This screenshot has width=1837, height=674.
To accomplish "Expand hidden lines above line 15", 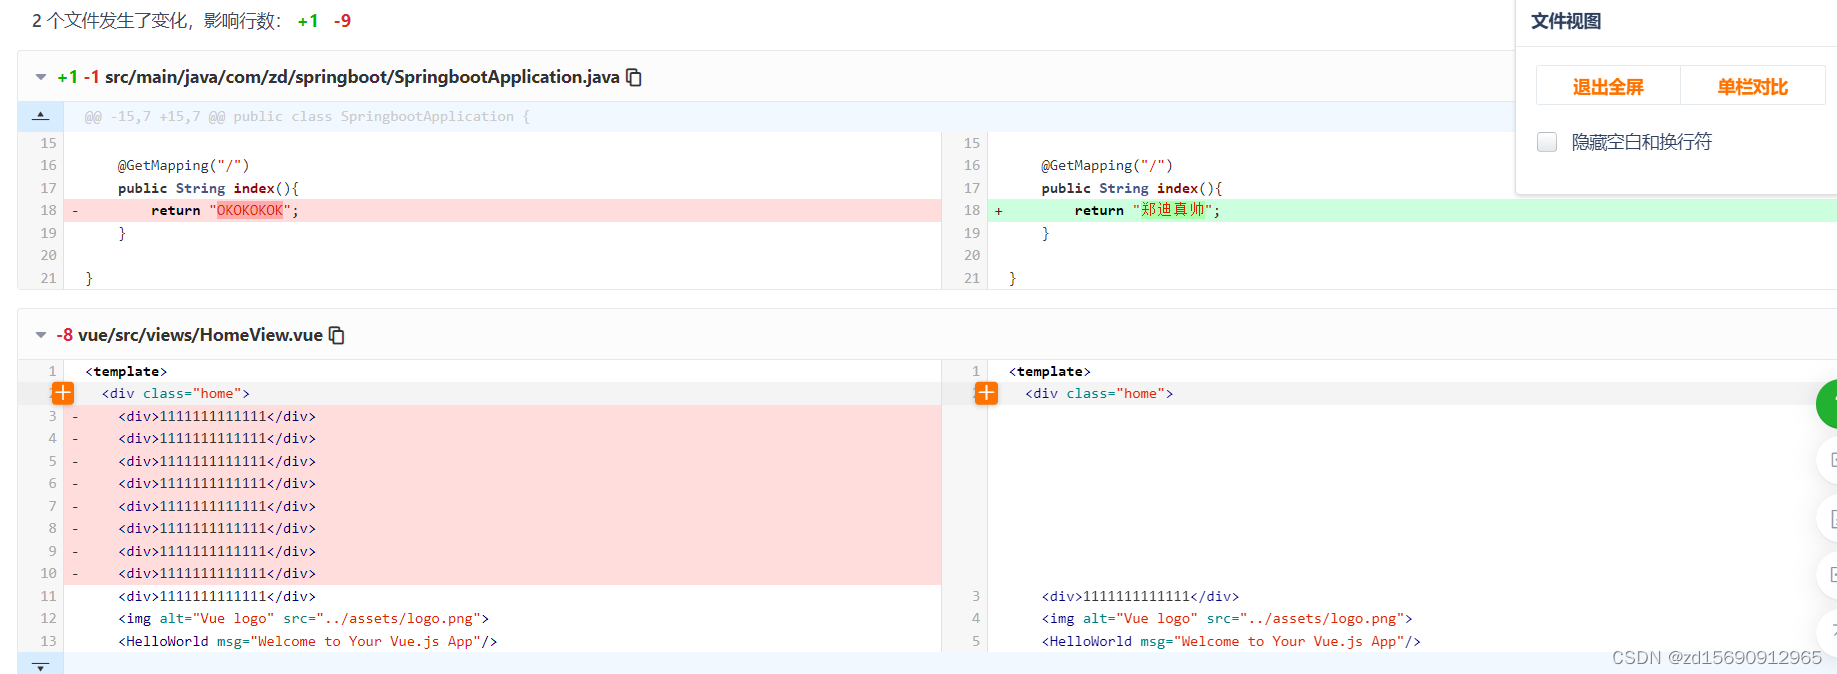I will coord(40,116).
